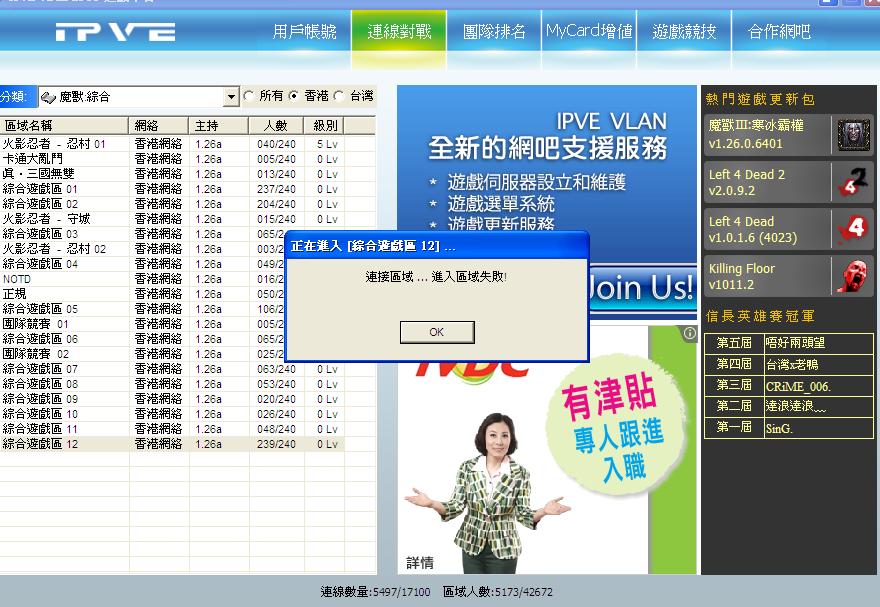Select row 綜合遊戲區 11

click(x=172, y=429)
